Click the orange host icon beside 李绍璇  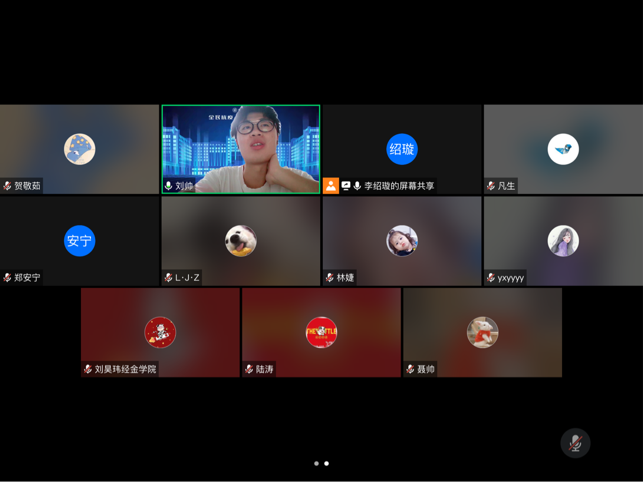point(331,186)
